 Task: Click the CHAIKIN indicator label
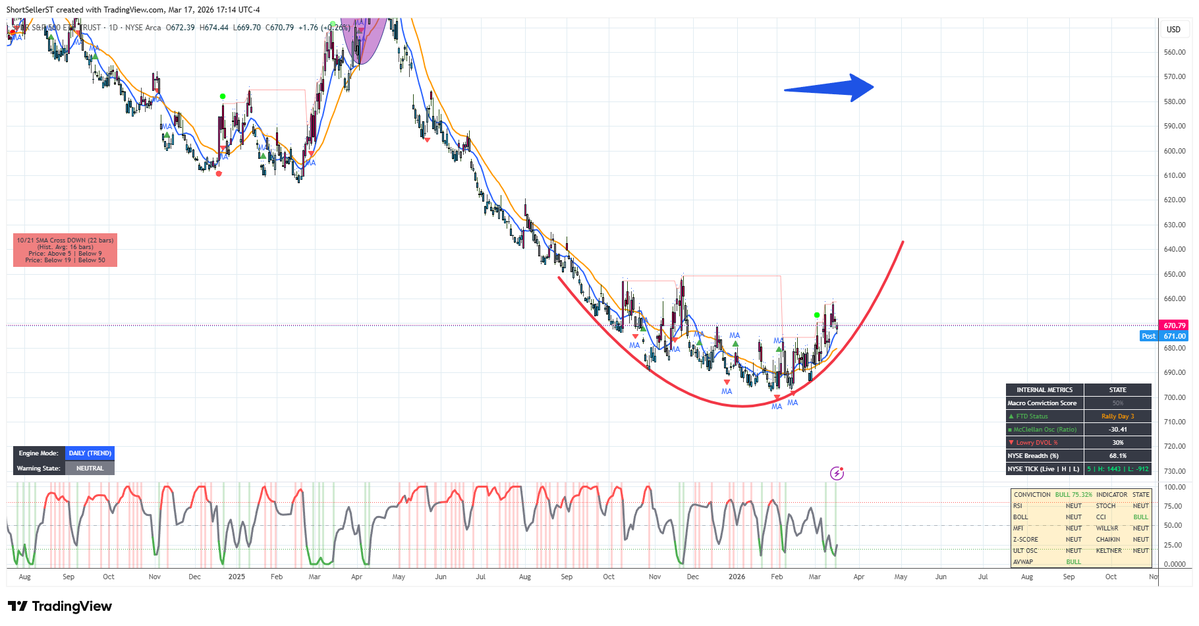tap(1108, 539)
